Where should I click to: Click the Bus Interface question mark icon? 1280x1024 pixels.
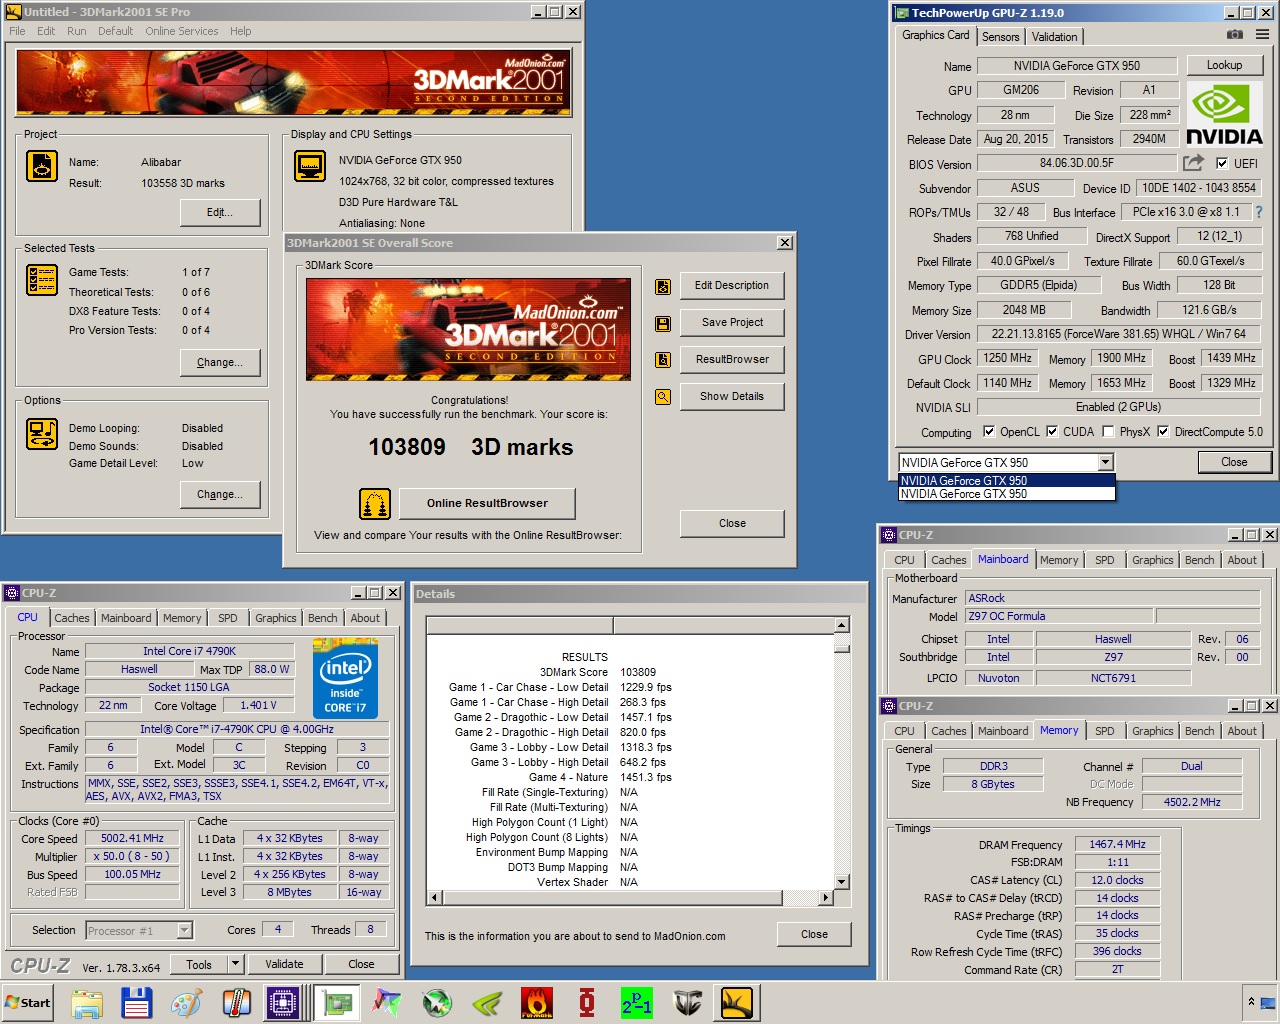1258,212
